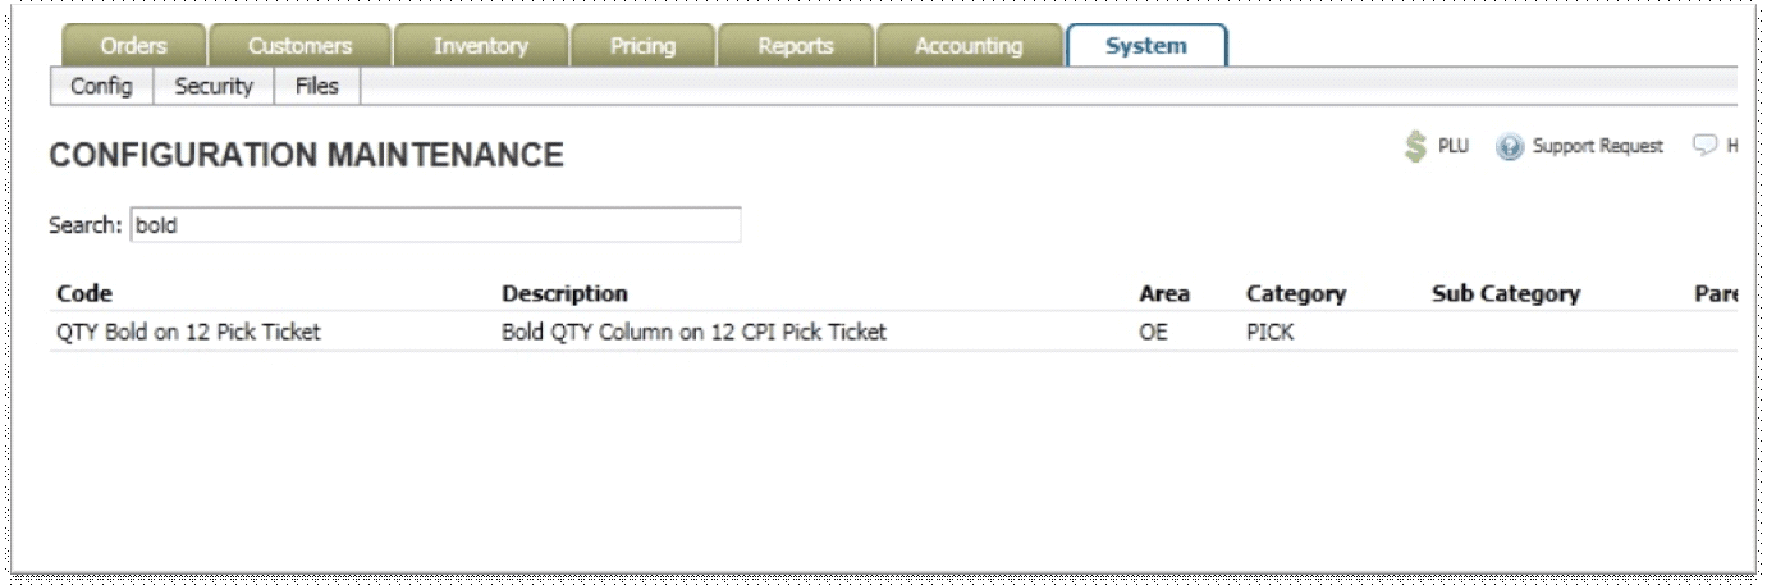Viewport: 1768px width, 586px height.
Task: Open the Config sub-tab
Action: [x=101, y=86]
